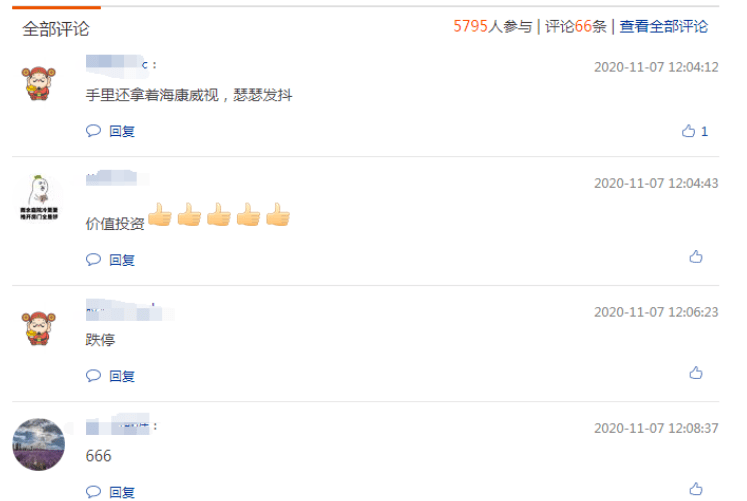The height and width of the screenshot is (501, 747).
Task: Like the 价值投资 comment
Action: tap(696, 257)
